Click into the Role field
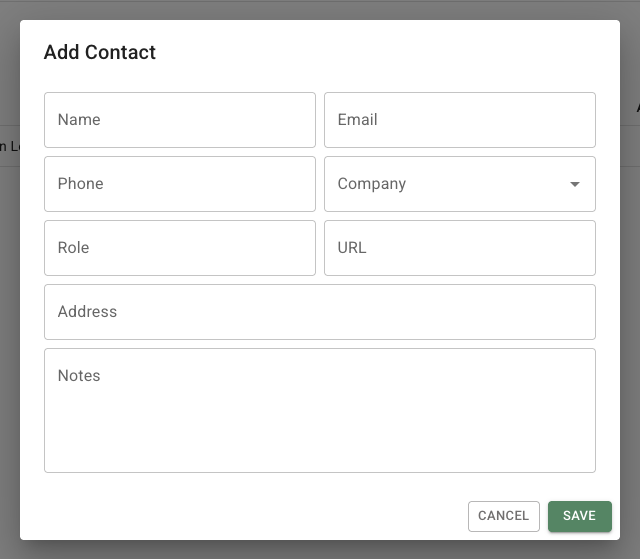Screen dimensions: 640x559 coord(180,248)
